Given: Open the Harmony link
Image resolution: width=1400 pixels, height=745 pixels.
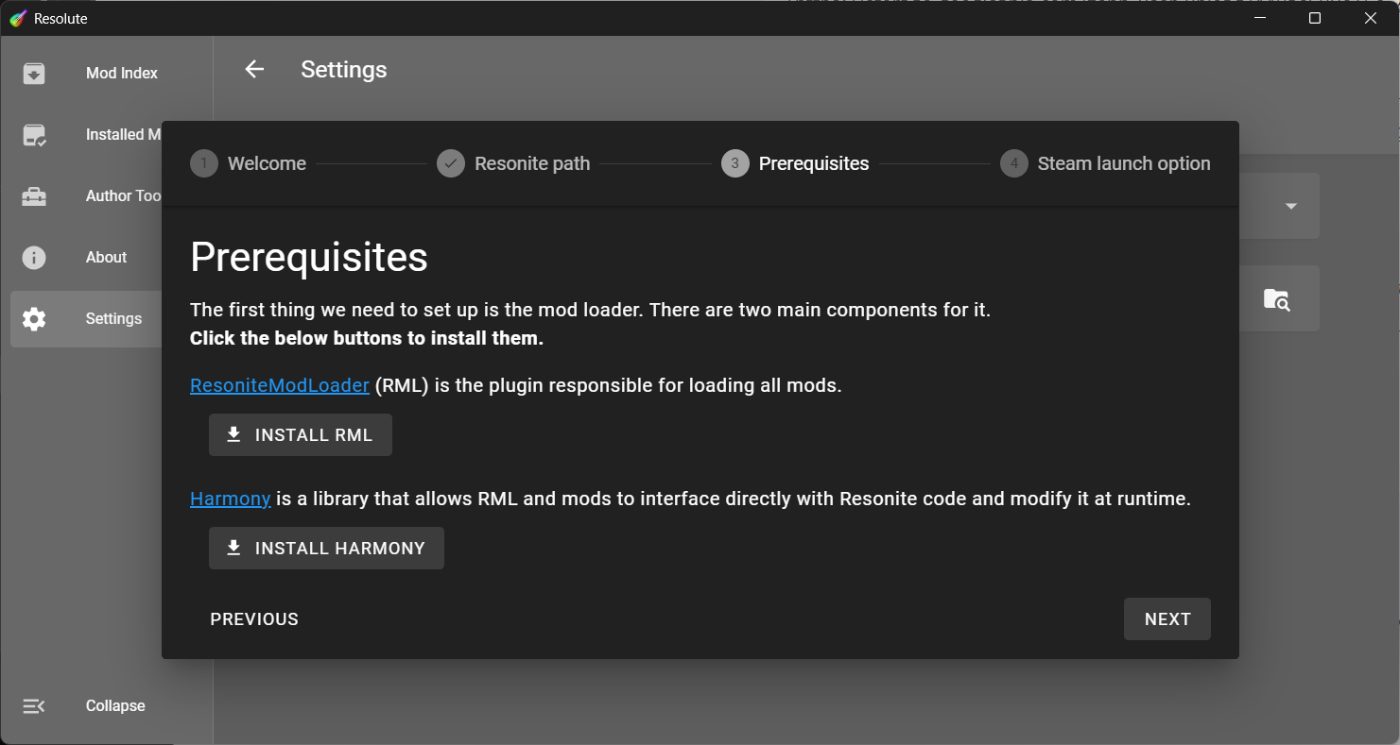Looking at the screenshot, I should click(230, 498).
